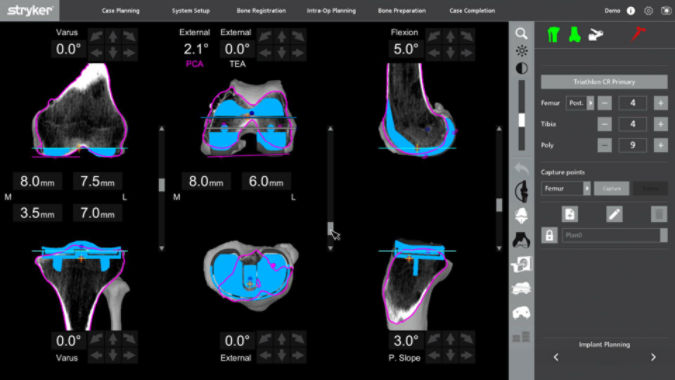This screenshot has height=380, width=675.
Task: Go to previous step with left chevron
Action: 556,357
